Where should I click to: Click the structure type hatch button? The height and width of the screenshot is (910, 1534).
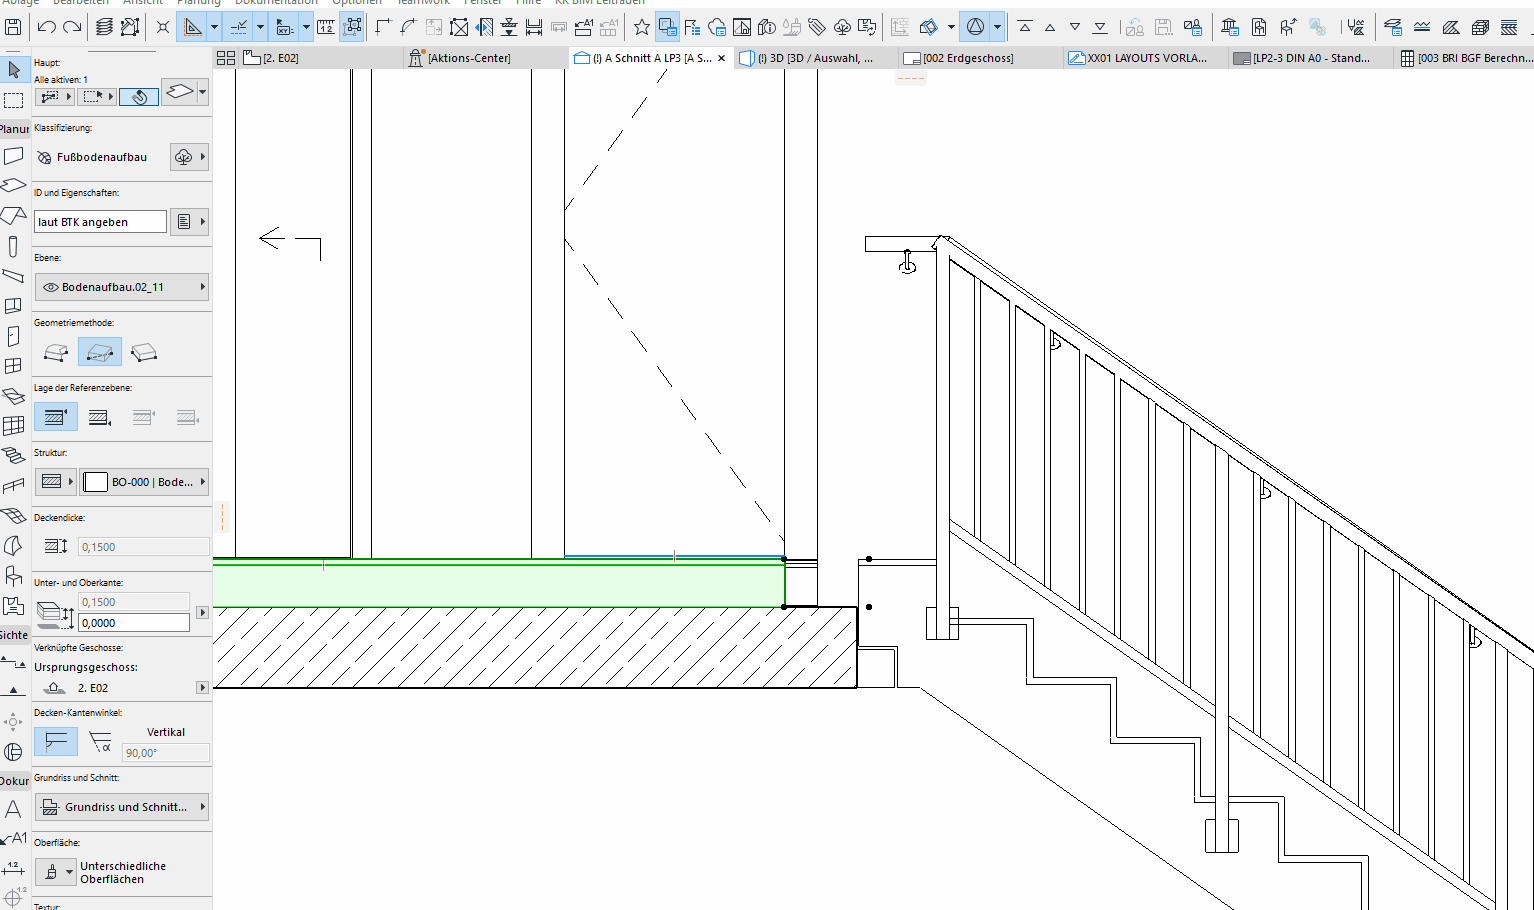[x=56, y=482]
